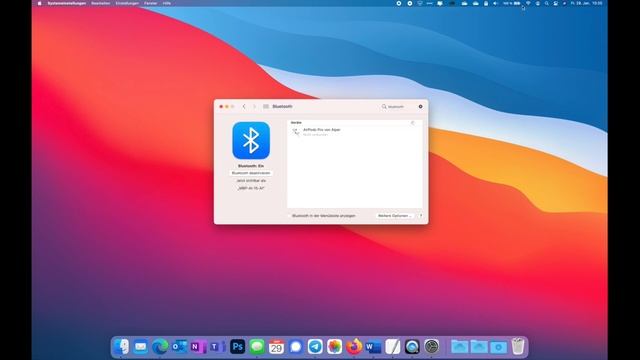Click the Wi-Fi status icon in menu bar
Viewport: 640px width, 360px height.
[x=528, y=3]
